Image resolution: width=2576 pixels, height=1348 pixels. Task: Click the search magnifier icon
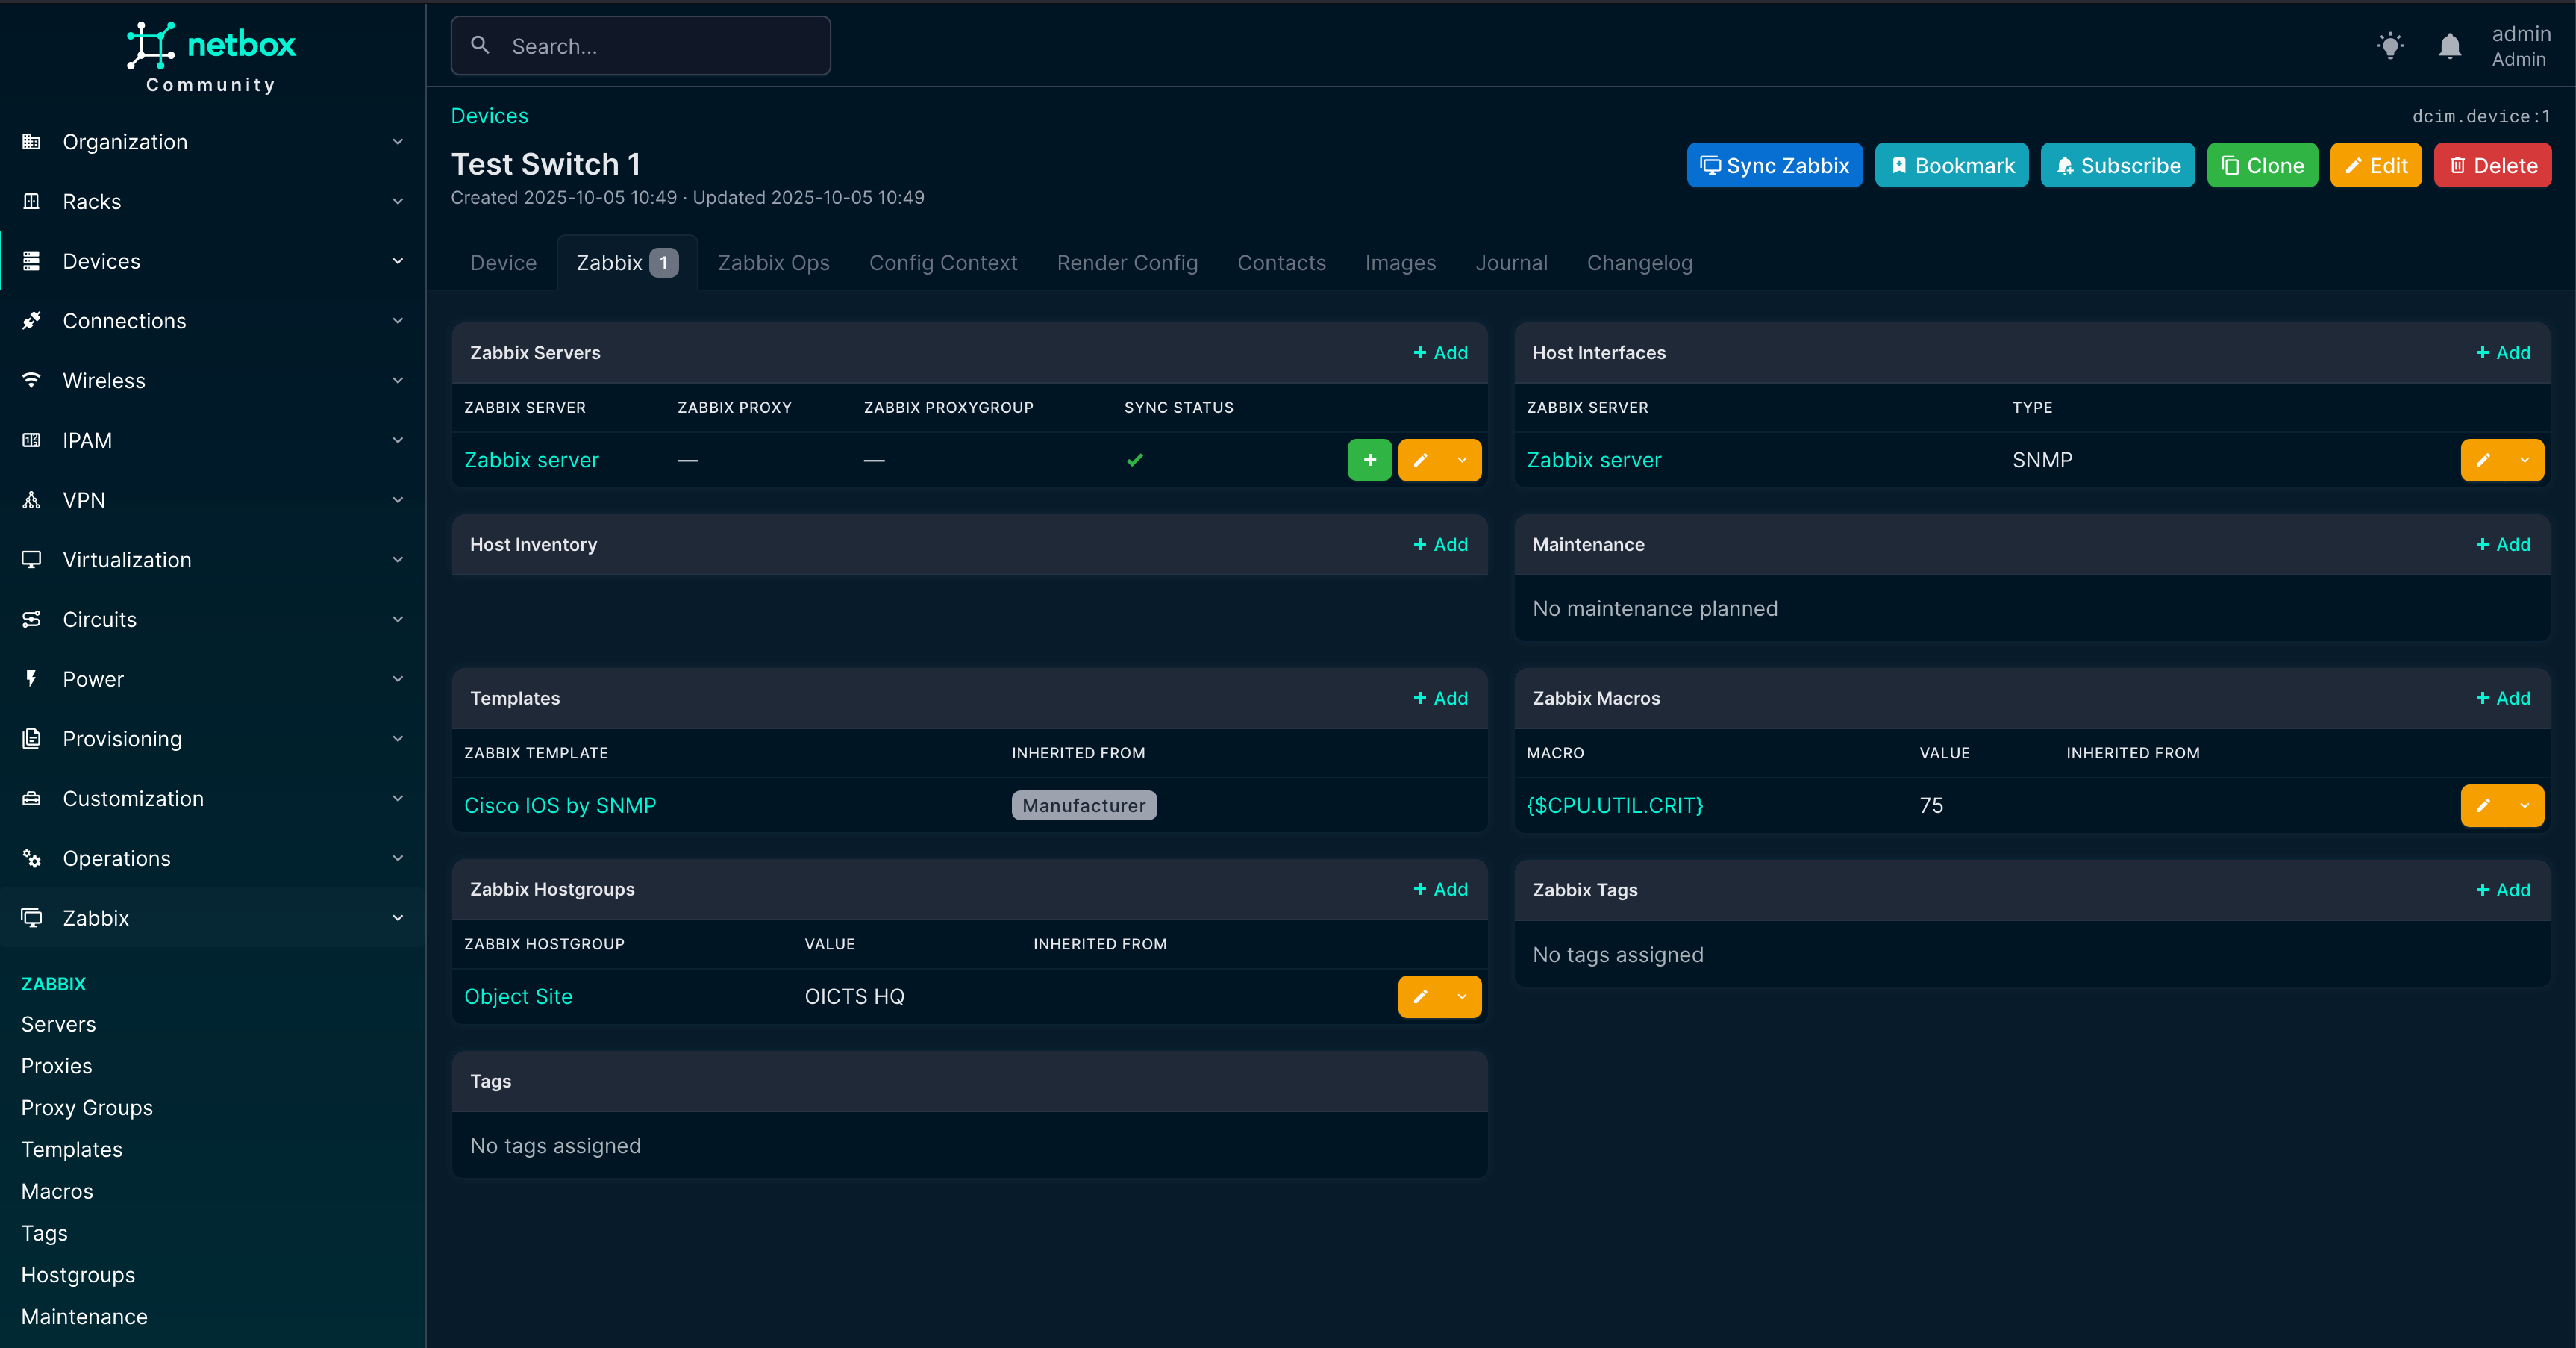[x=480, y=45]
